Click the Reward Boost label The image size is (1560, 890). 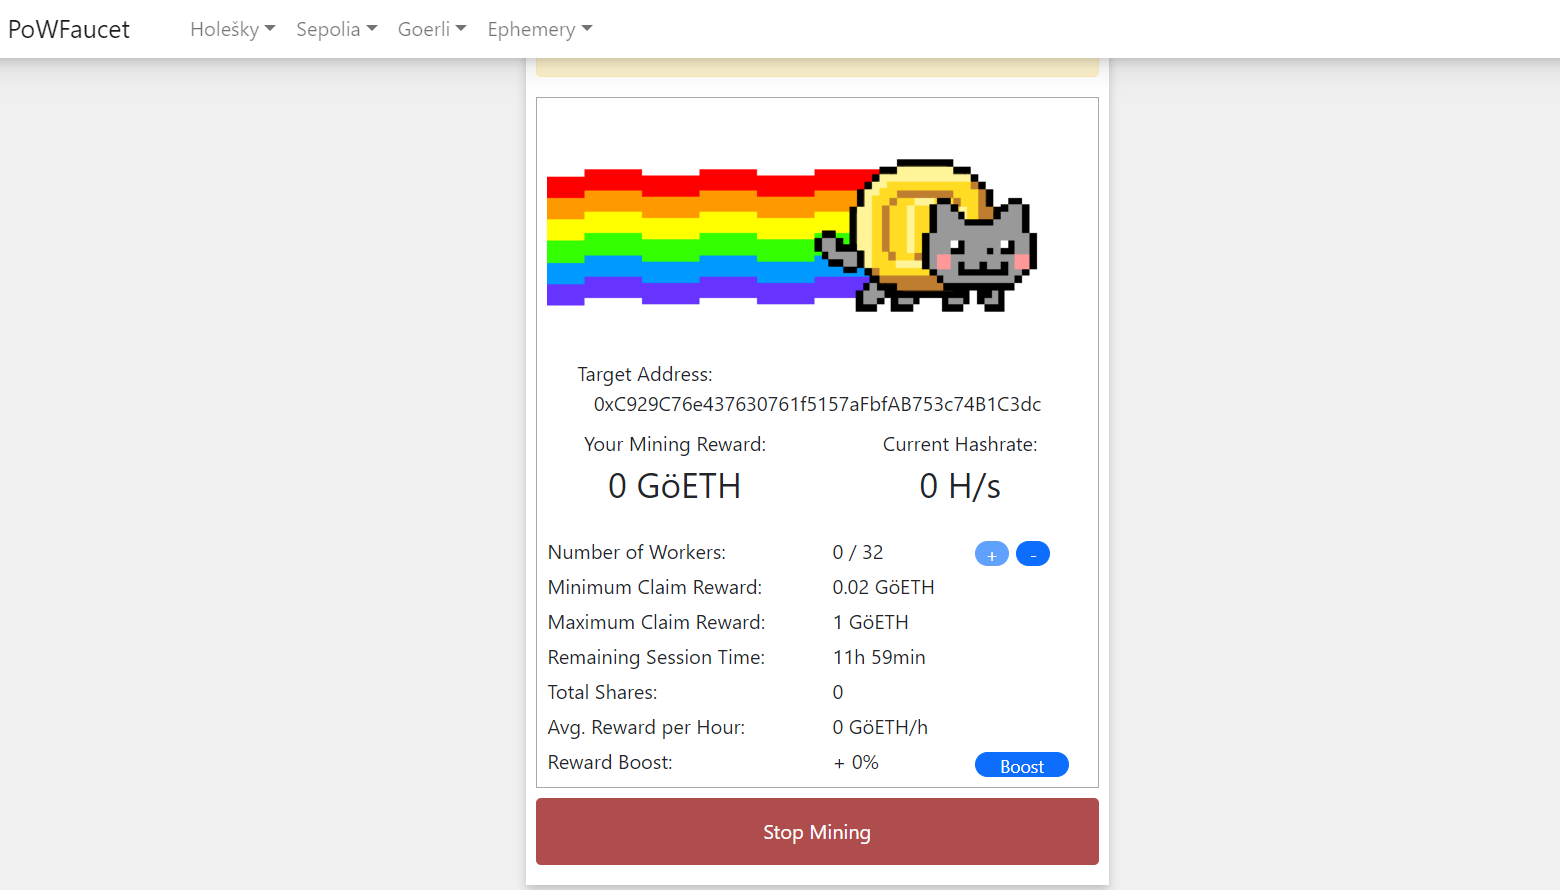pyautogui.click(x=610, y=762)
